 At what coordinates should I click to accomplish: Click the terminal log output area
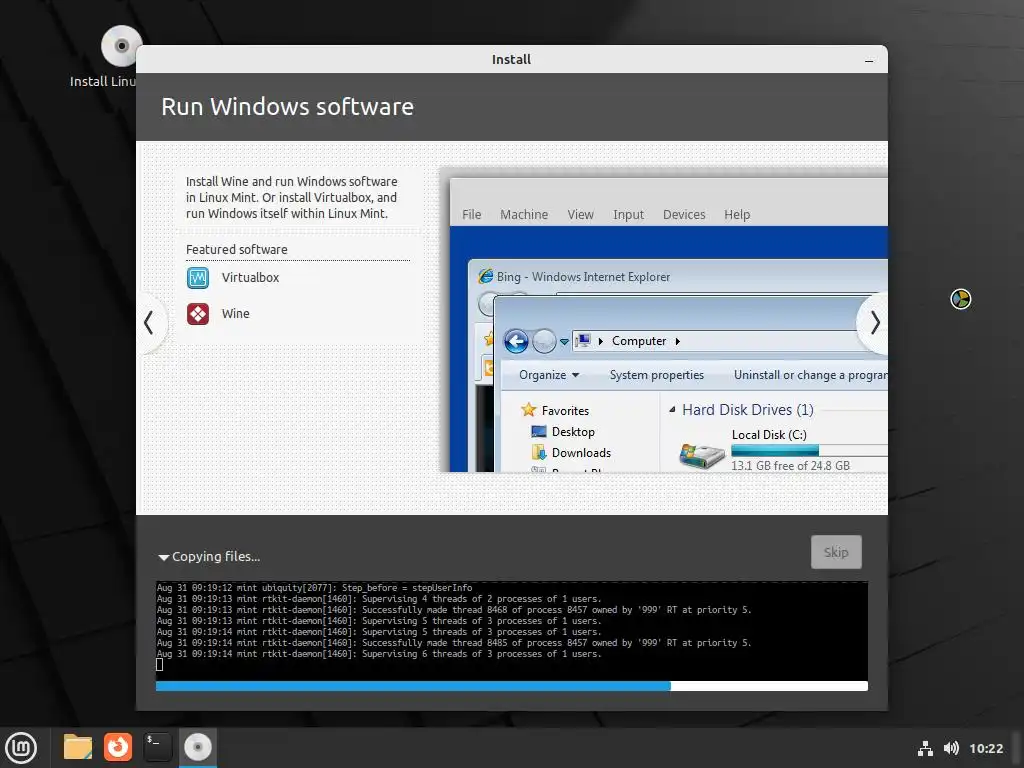click(511, 630)
